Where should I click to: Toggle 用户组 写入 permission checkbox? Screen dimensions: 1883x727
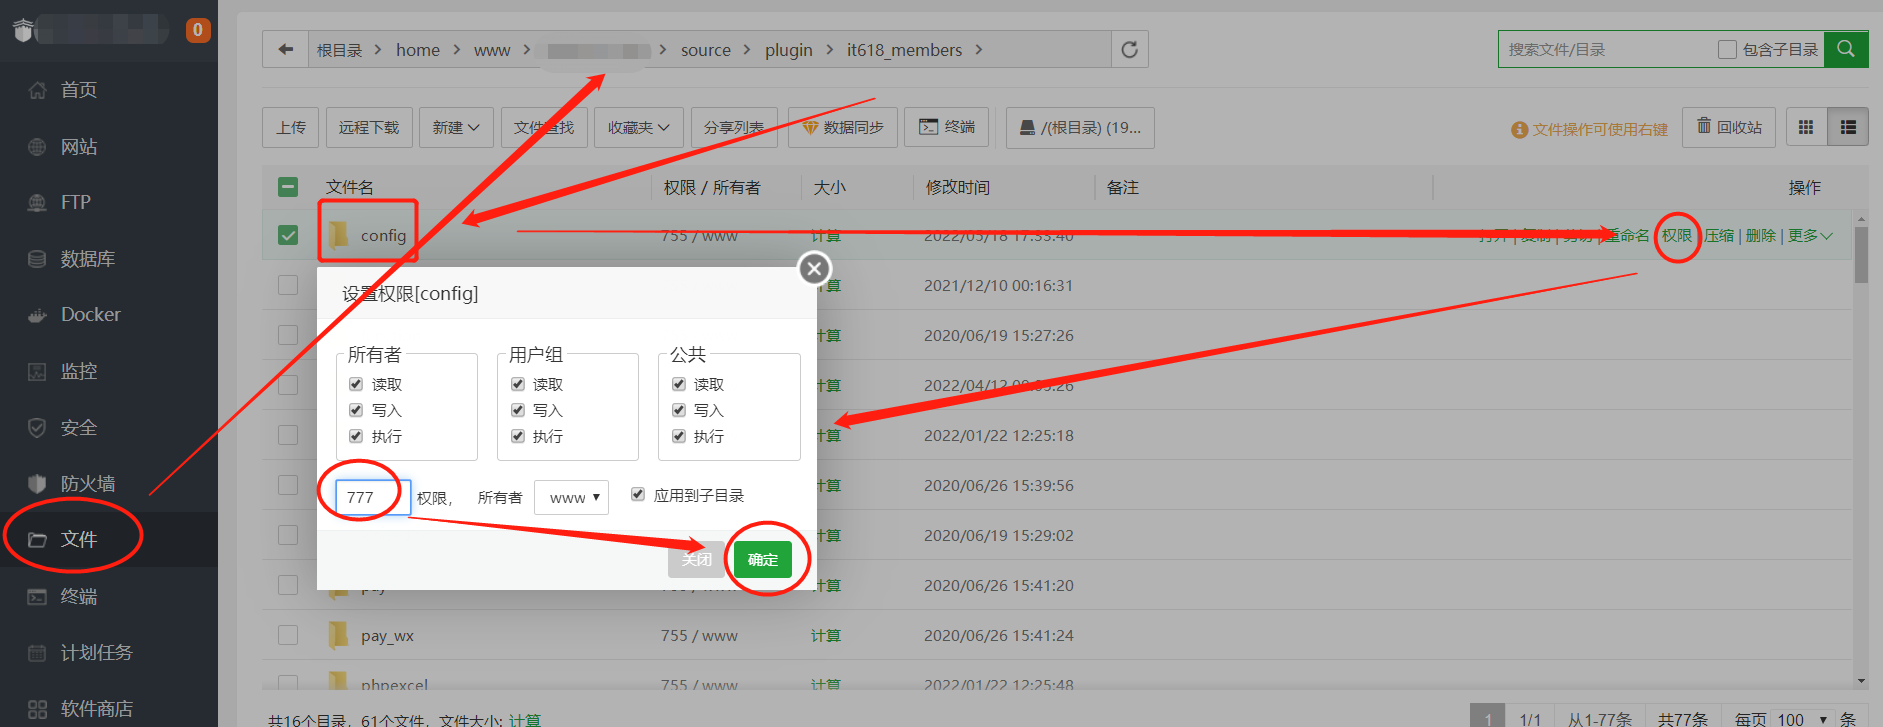[x=518, y=410]
